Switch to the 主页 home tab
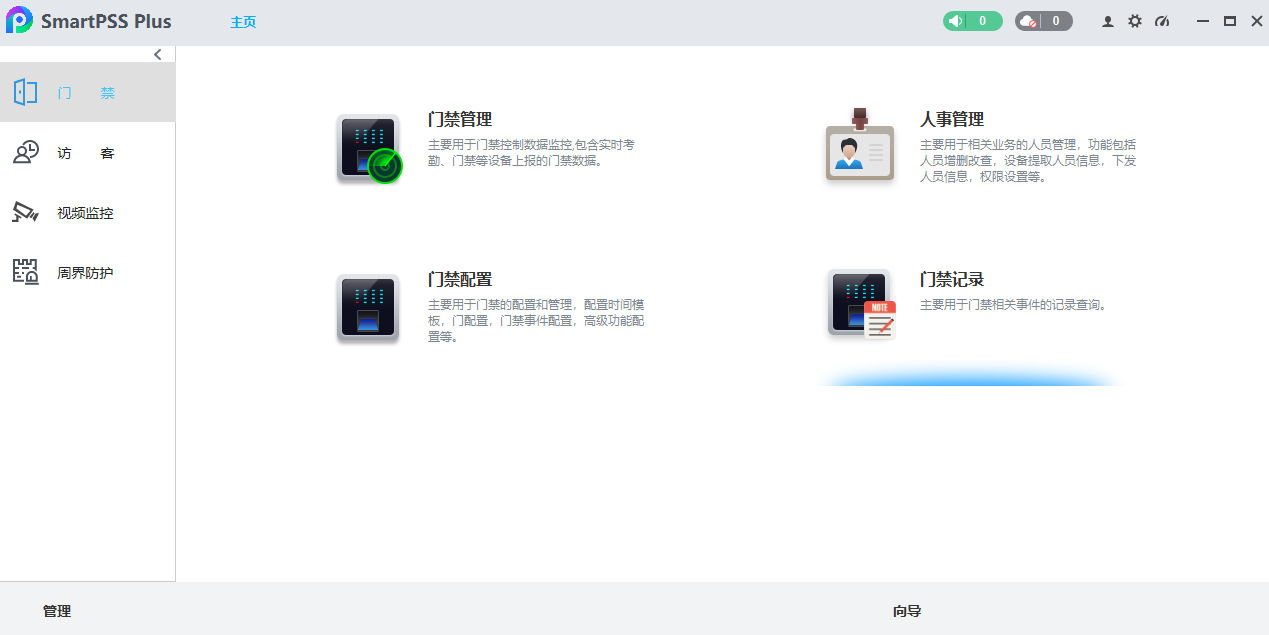The width and height of the screenshot is (1269, 635). tap(242, 20)
